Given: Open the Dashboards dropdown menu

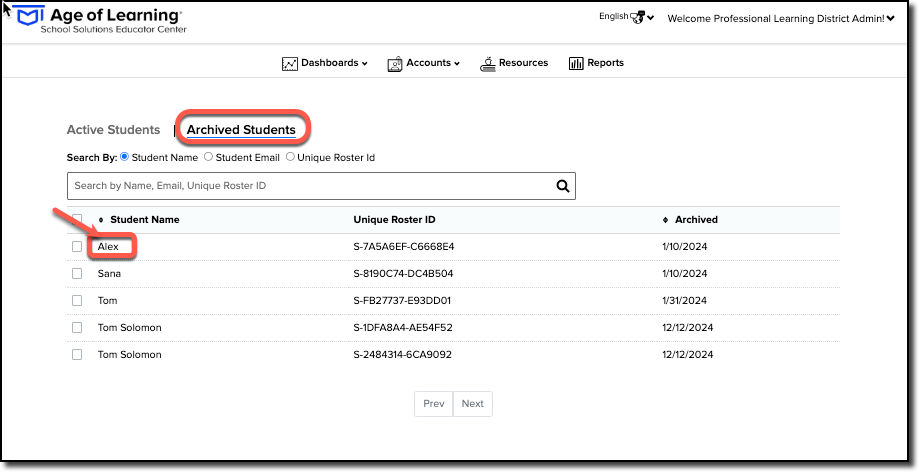Looking at the screenshot, I should coord(325,63).
